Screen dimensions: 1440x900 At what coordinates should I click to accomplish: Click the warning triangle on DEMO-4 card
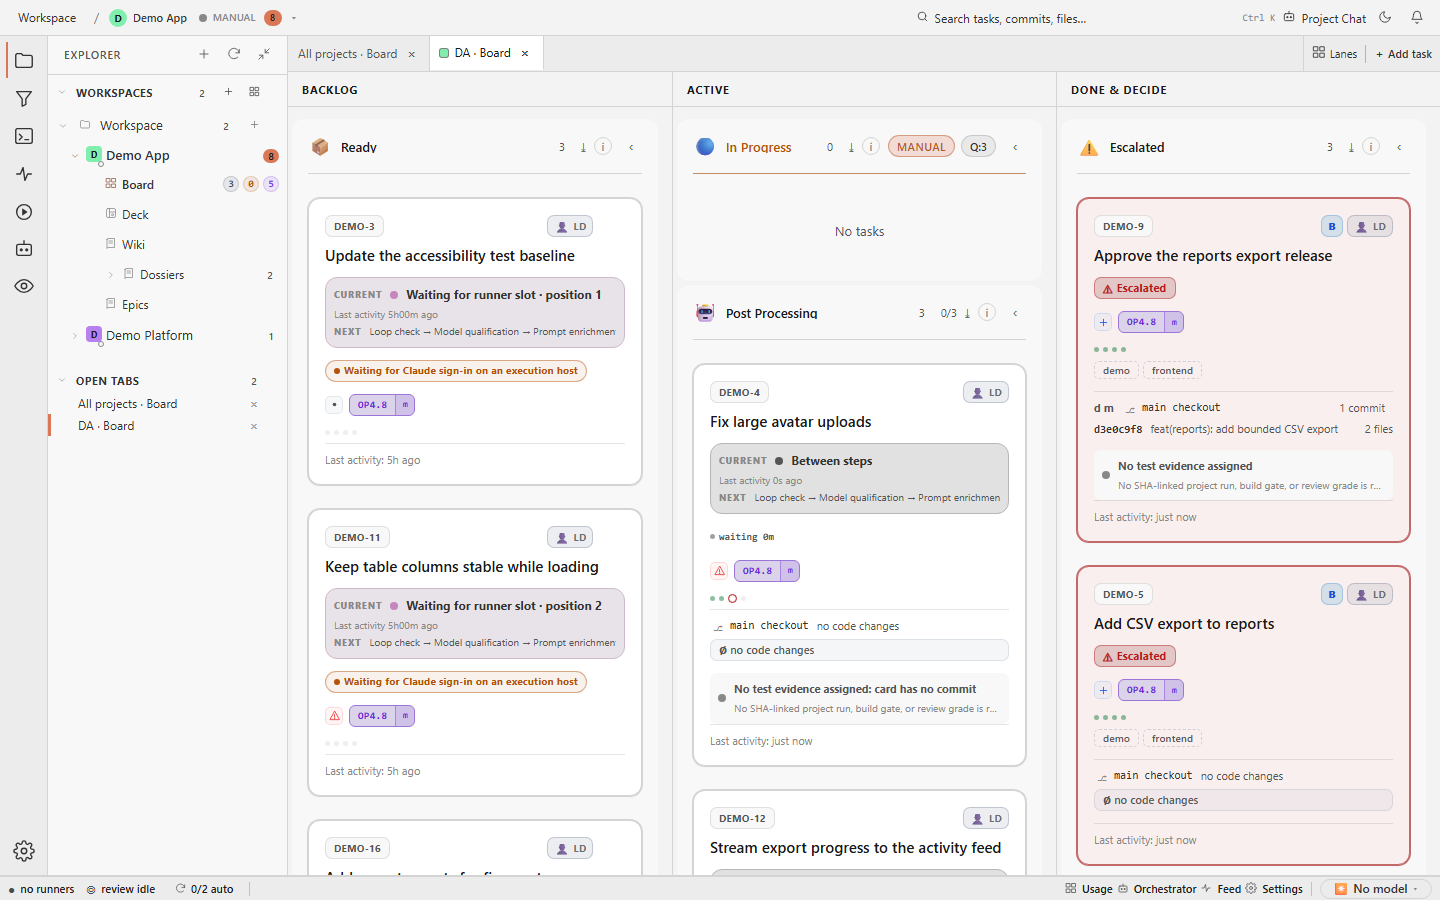[719, 571]
